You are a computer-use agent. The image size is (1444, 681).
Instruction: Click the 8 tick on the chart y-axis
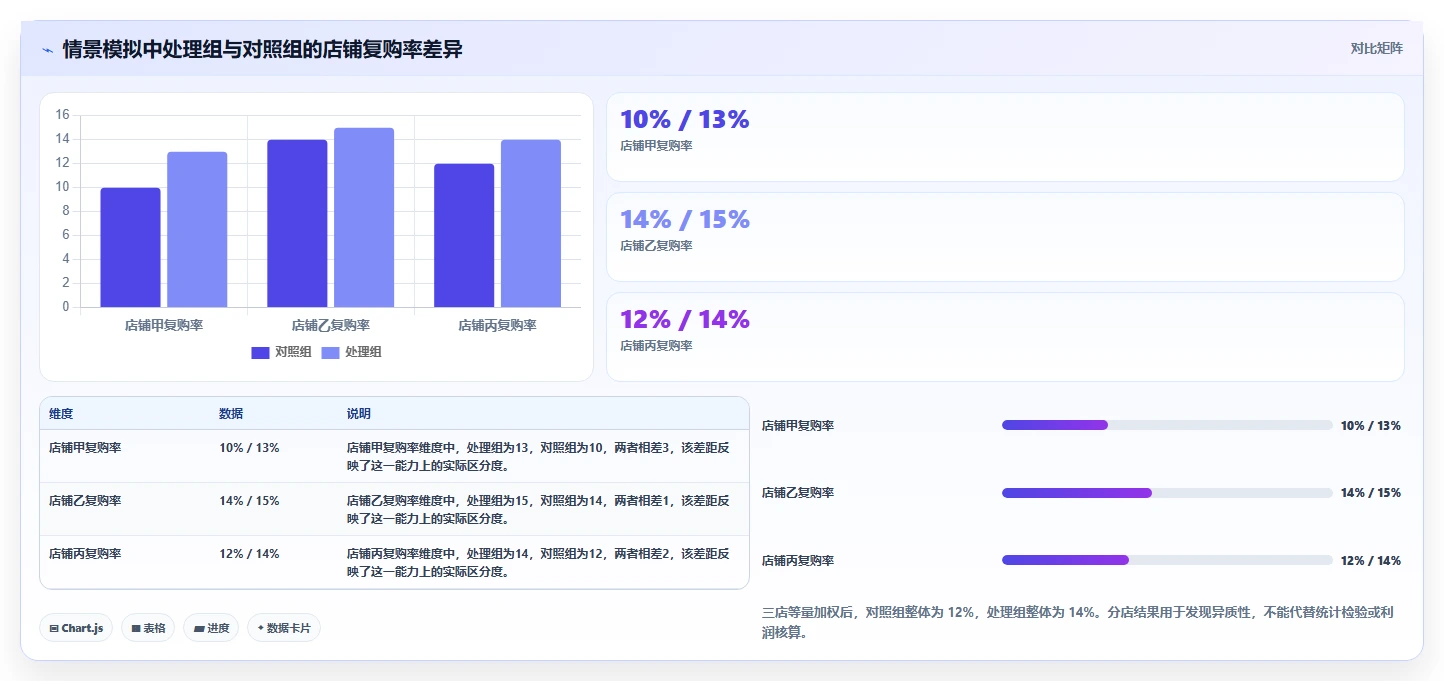66,211
